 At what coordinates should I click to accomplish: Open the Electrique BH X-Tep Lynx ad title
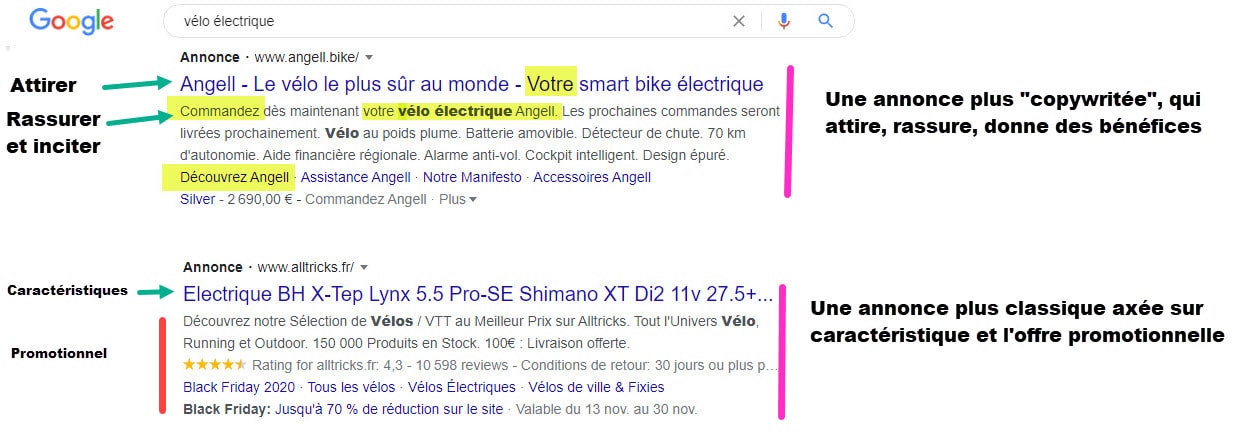(478, 294)
